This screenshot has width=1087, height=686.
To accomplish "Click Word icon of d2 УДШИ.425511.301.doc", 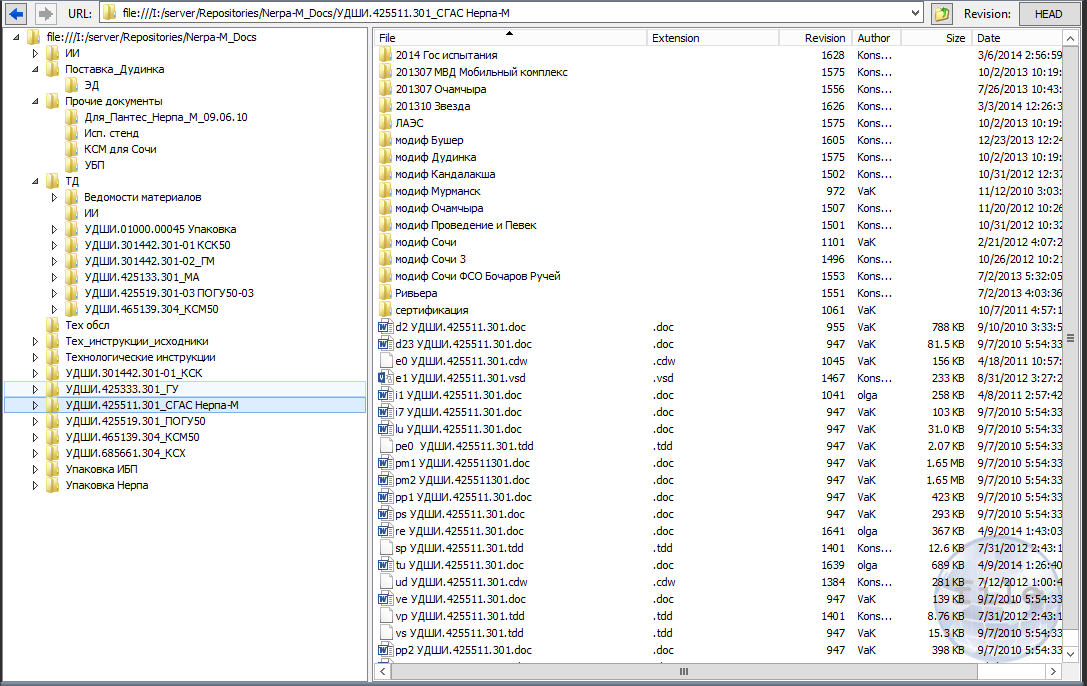I will tap(386, 327).
